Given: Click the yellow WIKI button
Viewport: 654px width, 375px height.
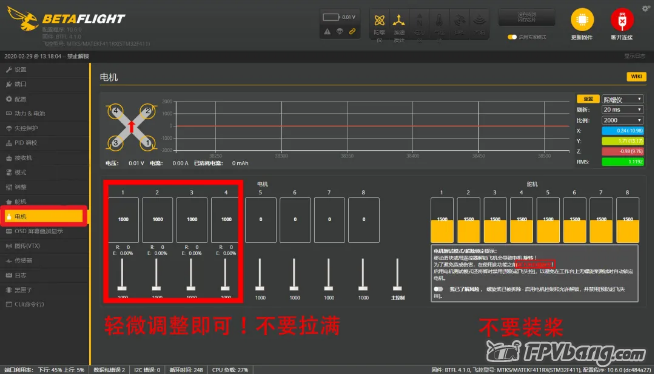Looking at the screenshot, I should [x=636, y=76].
